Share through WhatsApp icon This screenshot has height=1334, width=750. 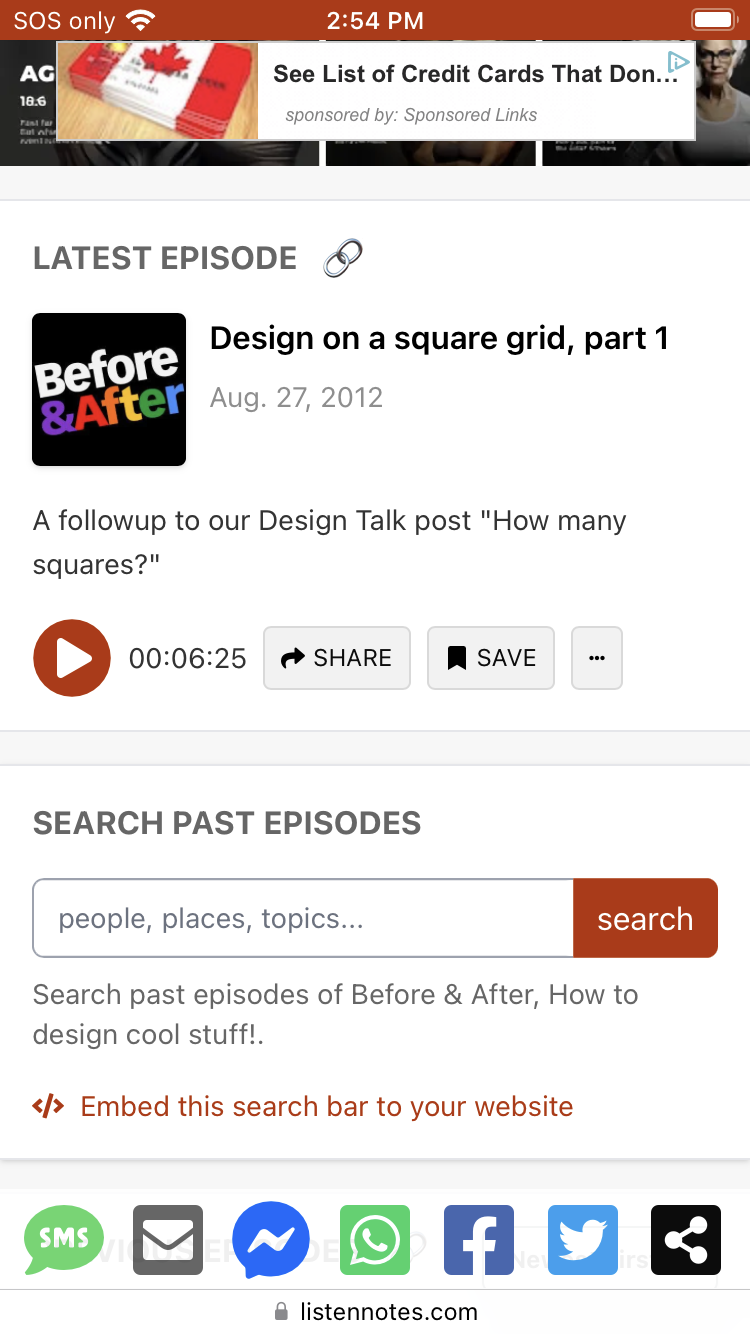(x=375, y=1240)
